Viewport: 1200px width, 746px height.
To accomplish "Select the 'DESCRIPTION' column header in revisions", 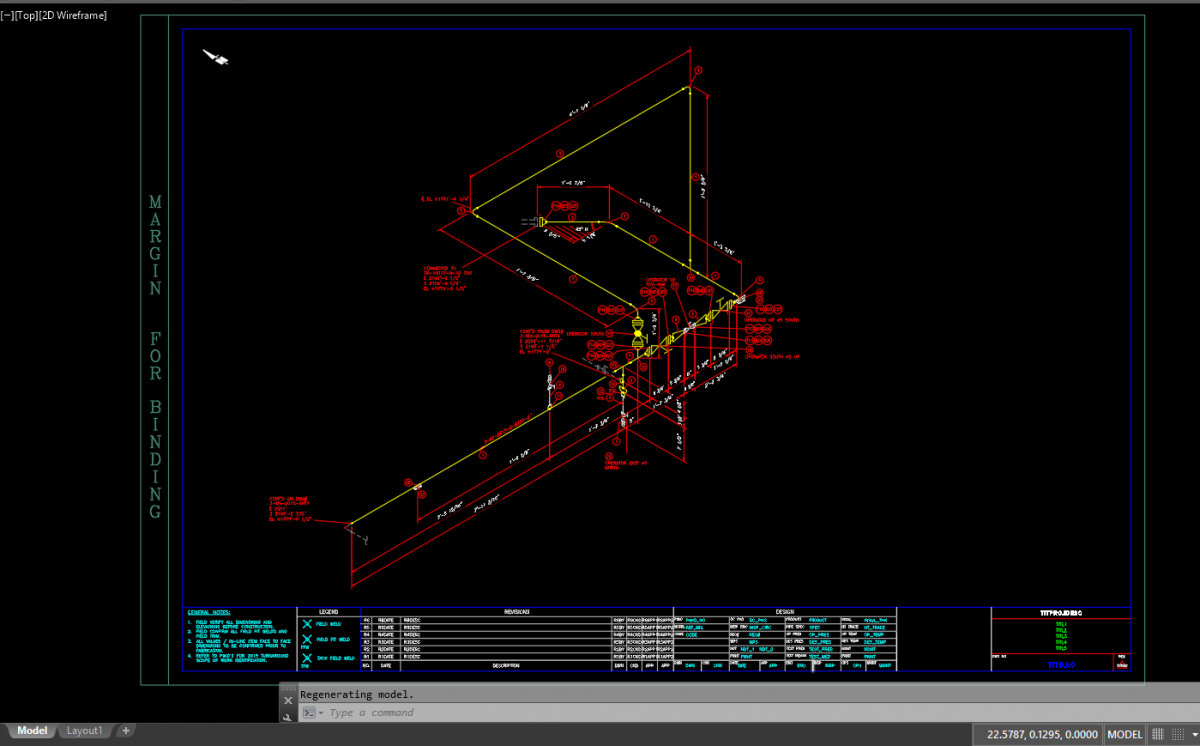I will pyautogui.click(x=505, y=665).
